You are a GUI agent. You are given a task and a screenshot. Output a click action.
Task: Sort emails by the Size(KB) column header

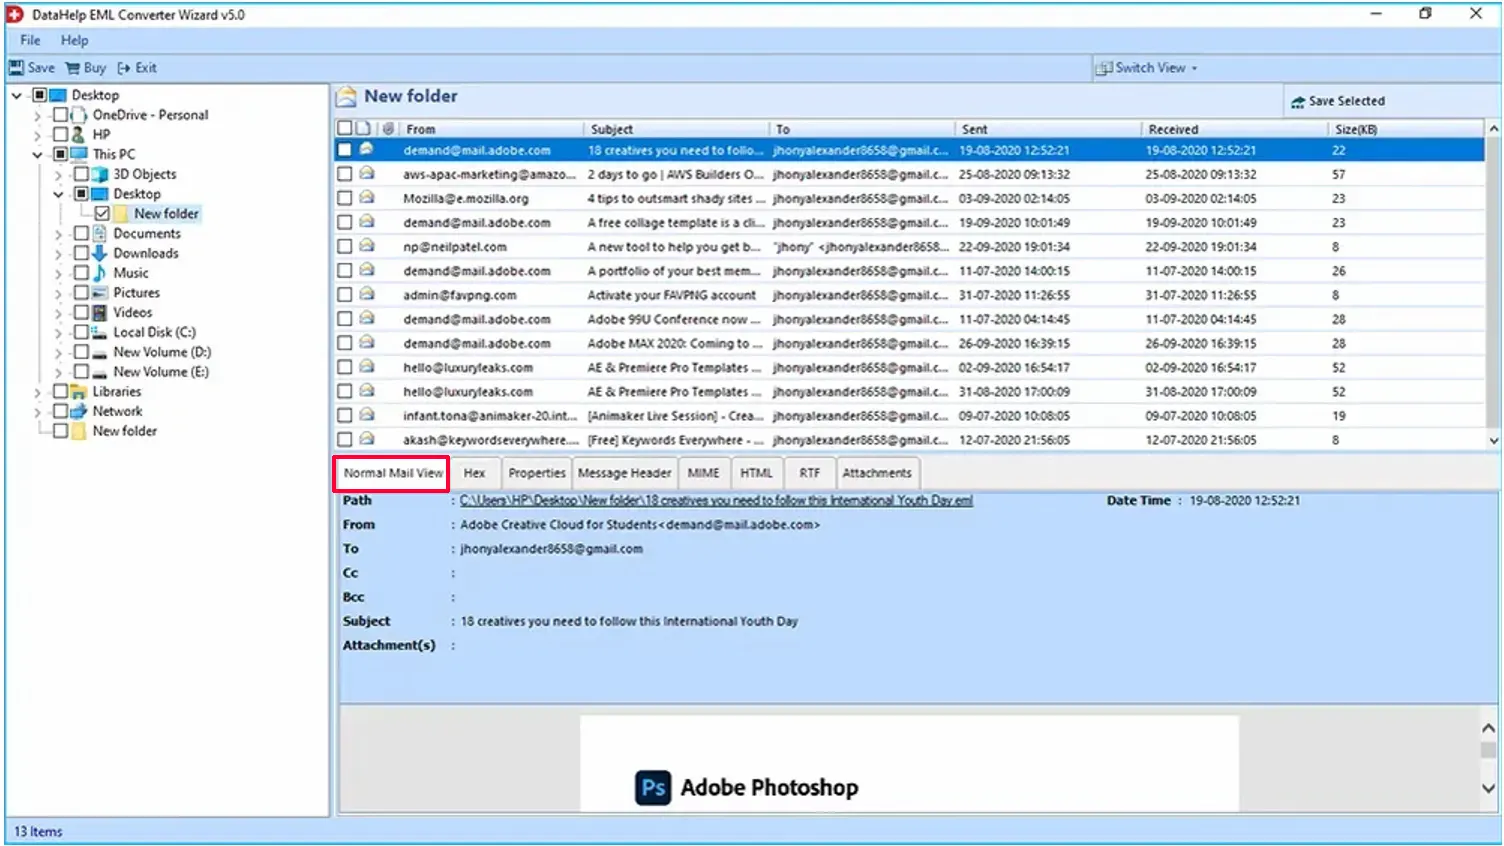coord(1406,129)
